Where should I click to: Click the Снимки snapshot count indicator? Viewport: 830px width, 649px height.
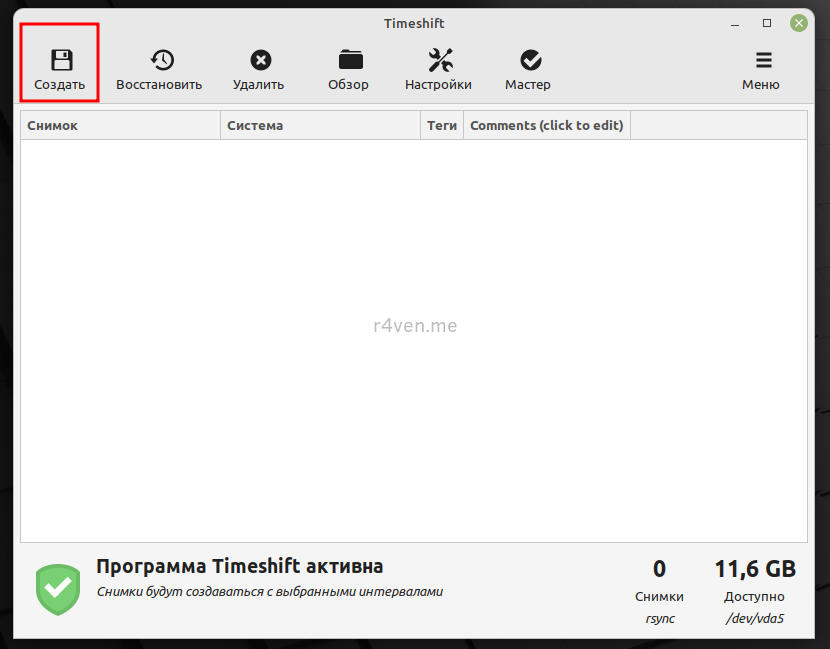pyautogui.click(x=659, y=582)
